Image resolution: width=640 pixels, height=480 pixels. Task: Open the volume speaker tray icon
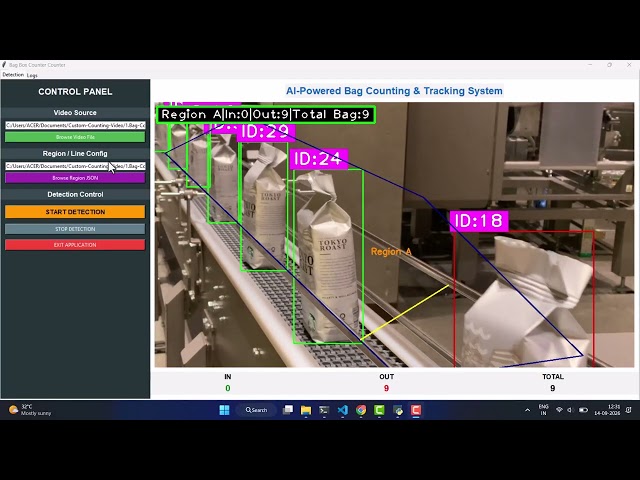pos(570,410)
